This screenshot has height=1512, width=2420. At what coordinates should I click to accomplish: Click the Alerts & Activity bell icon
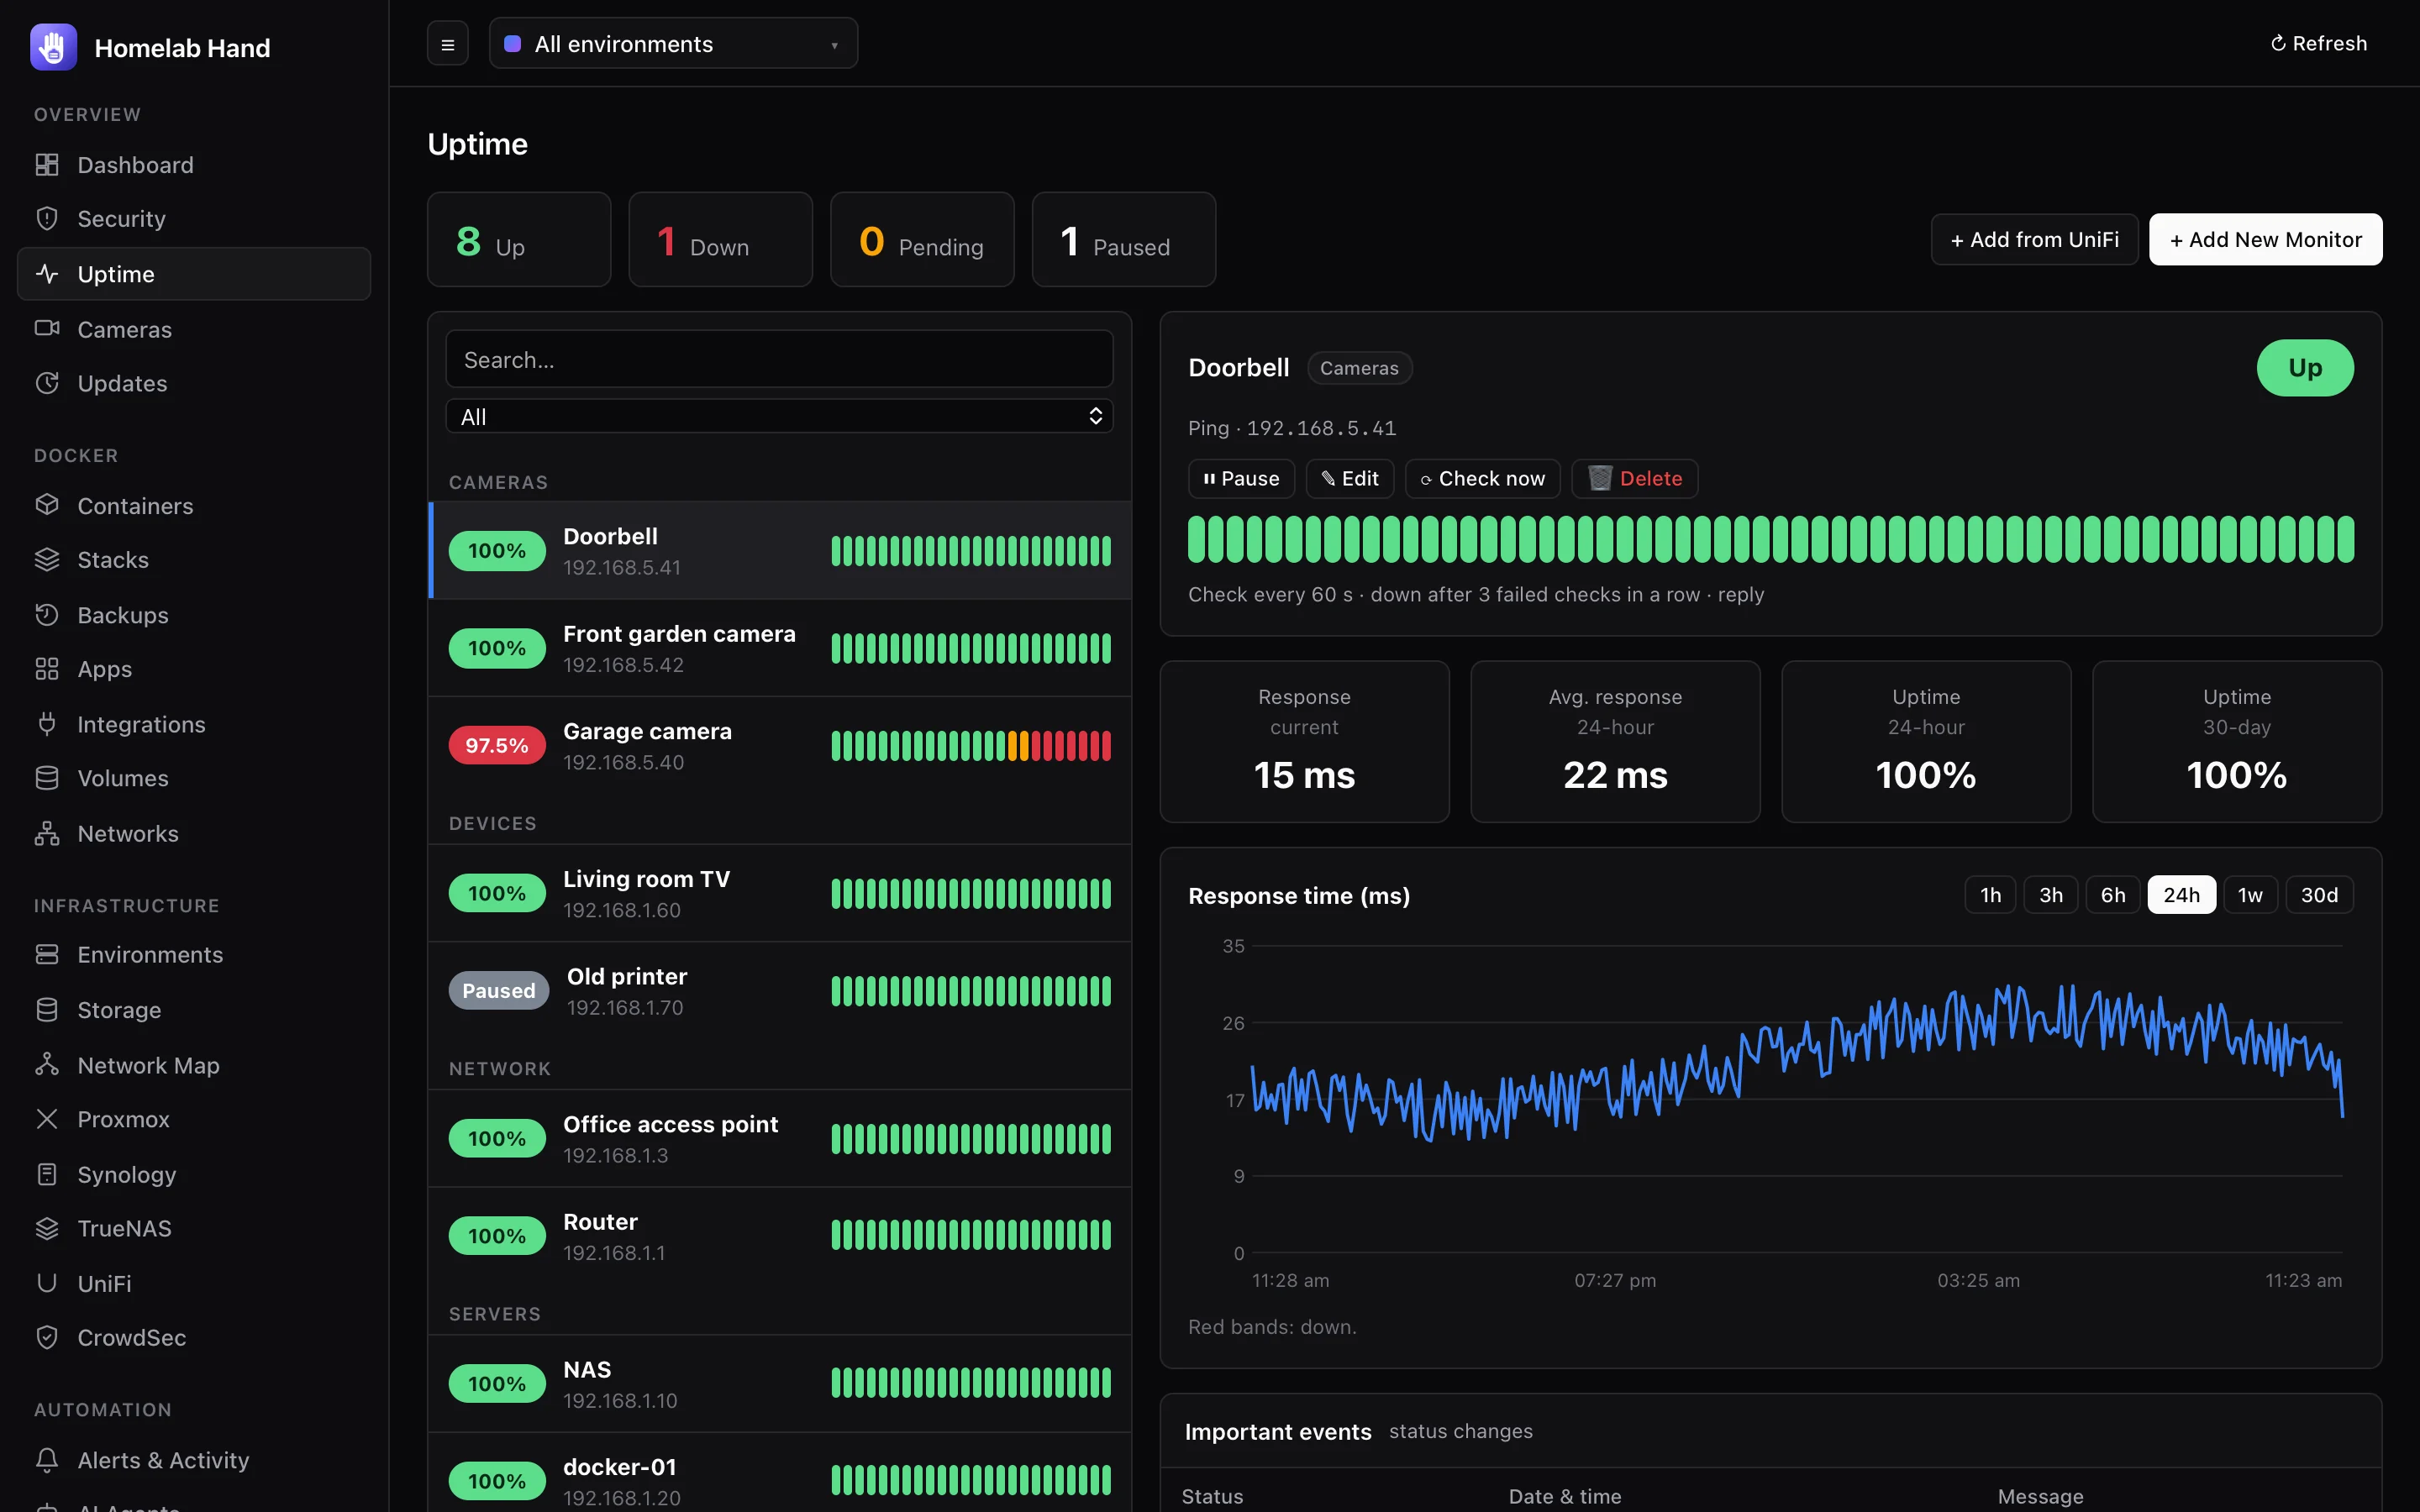(47, 1460)
